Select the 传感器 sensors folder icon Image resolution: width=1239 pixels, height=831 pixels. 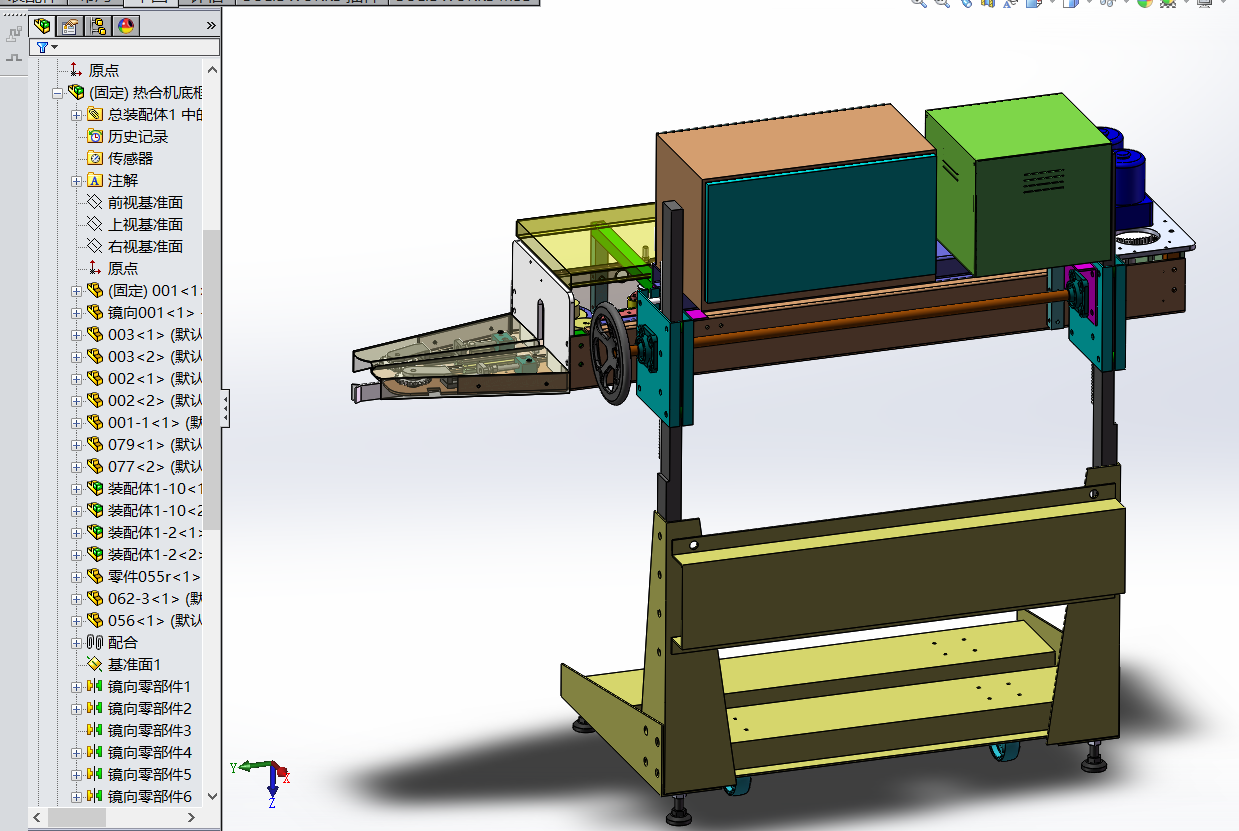[x=95, y=158]
